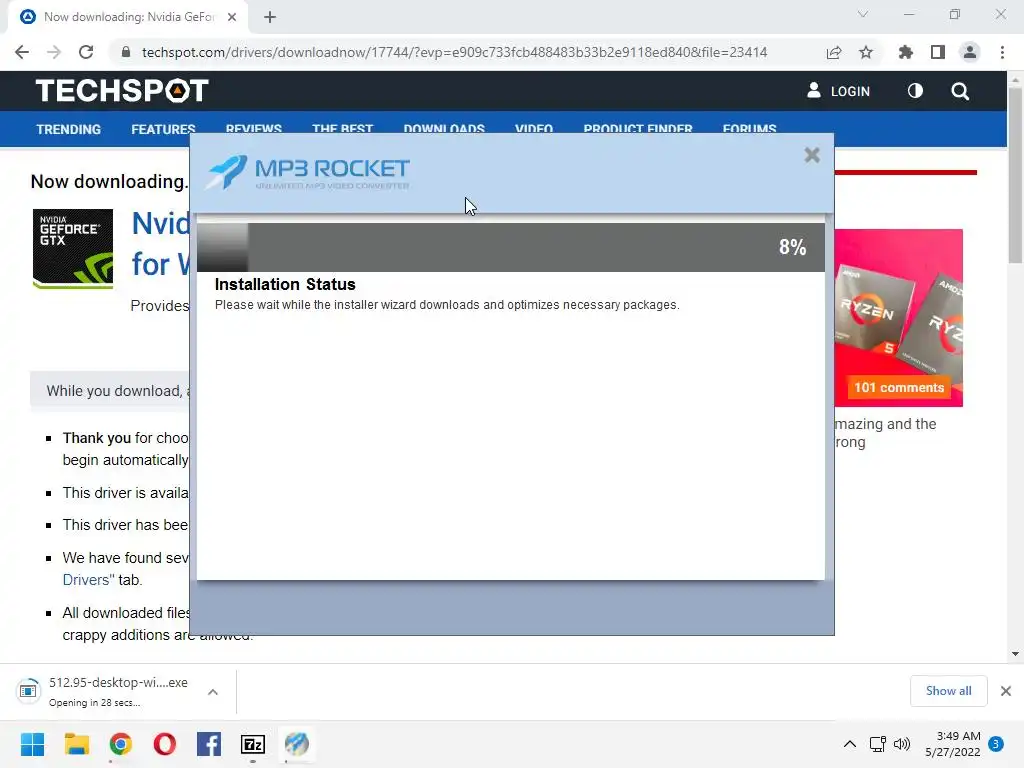This screenshot has height=768, width=1024.
Task: Open a new browser tab
Action: tap(270, 17)
